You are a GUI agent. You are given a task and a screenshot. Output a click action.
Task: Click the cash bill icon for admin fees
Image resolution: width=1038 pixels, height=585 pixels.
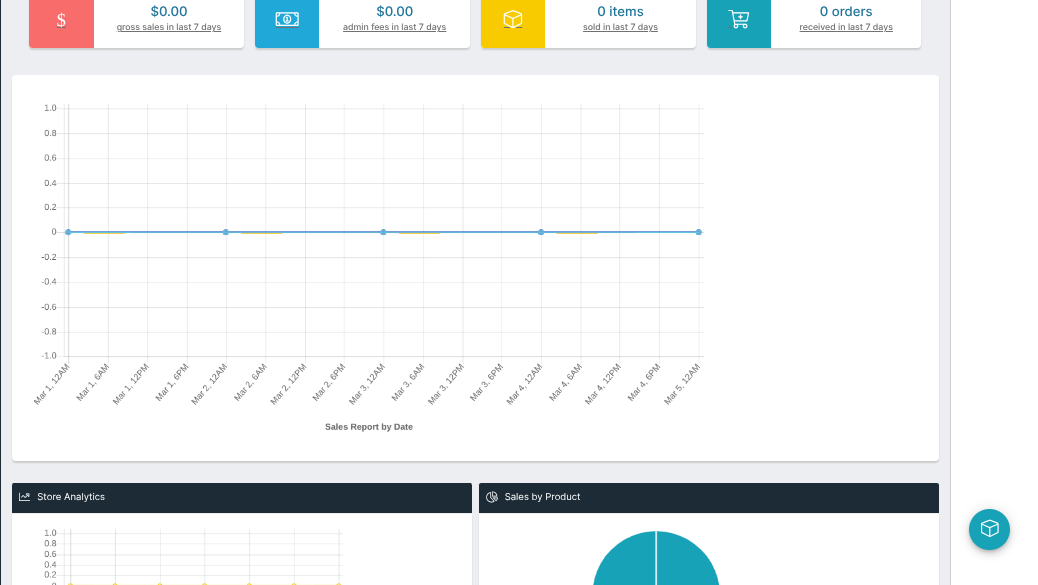point(287,20)
